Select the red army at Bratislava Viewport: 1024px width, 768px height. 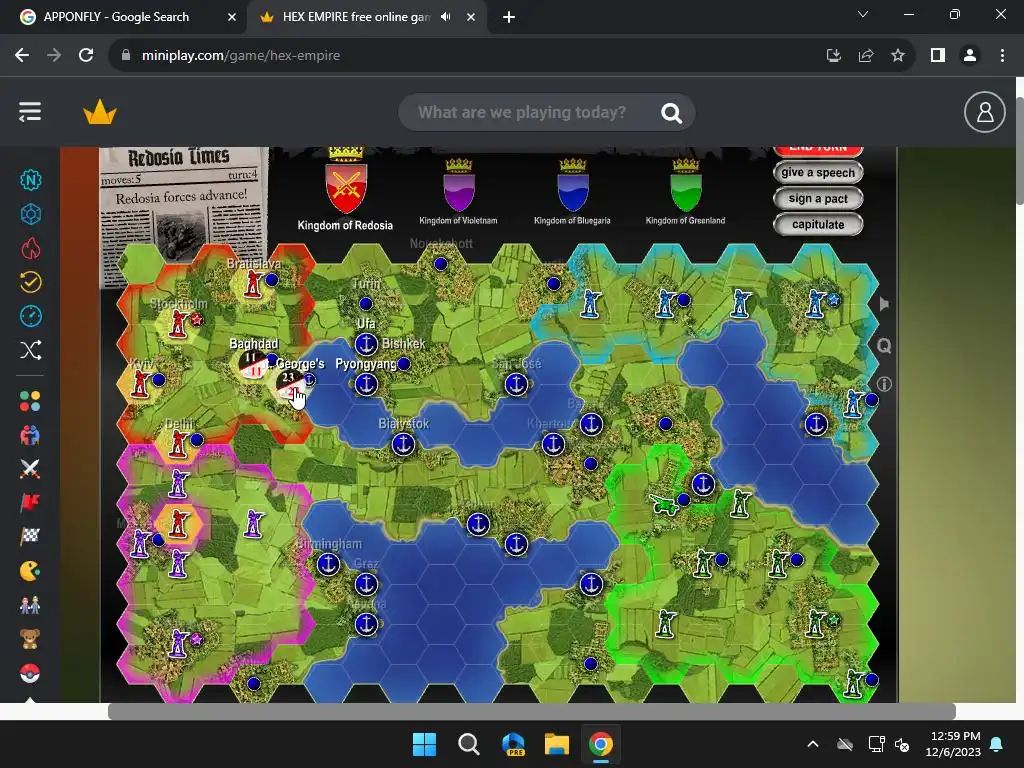[253, 284]
